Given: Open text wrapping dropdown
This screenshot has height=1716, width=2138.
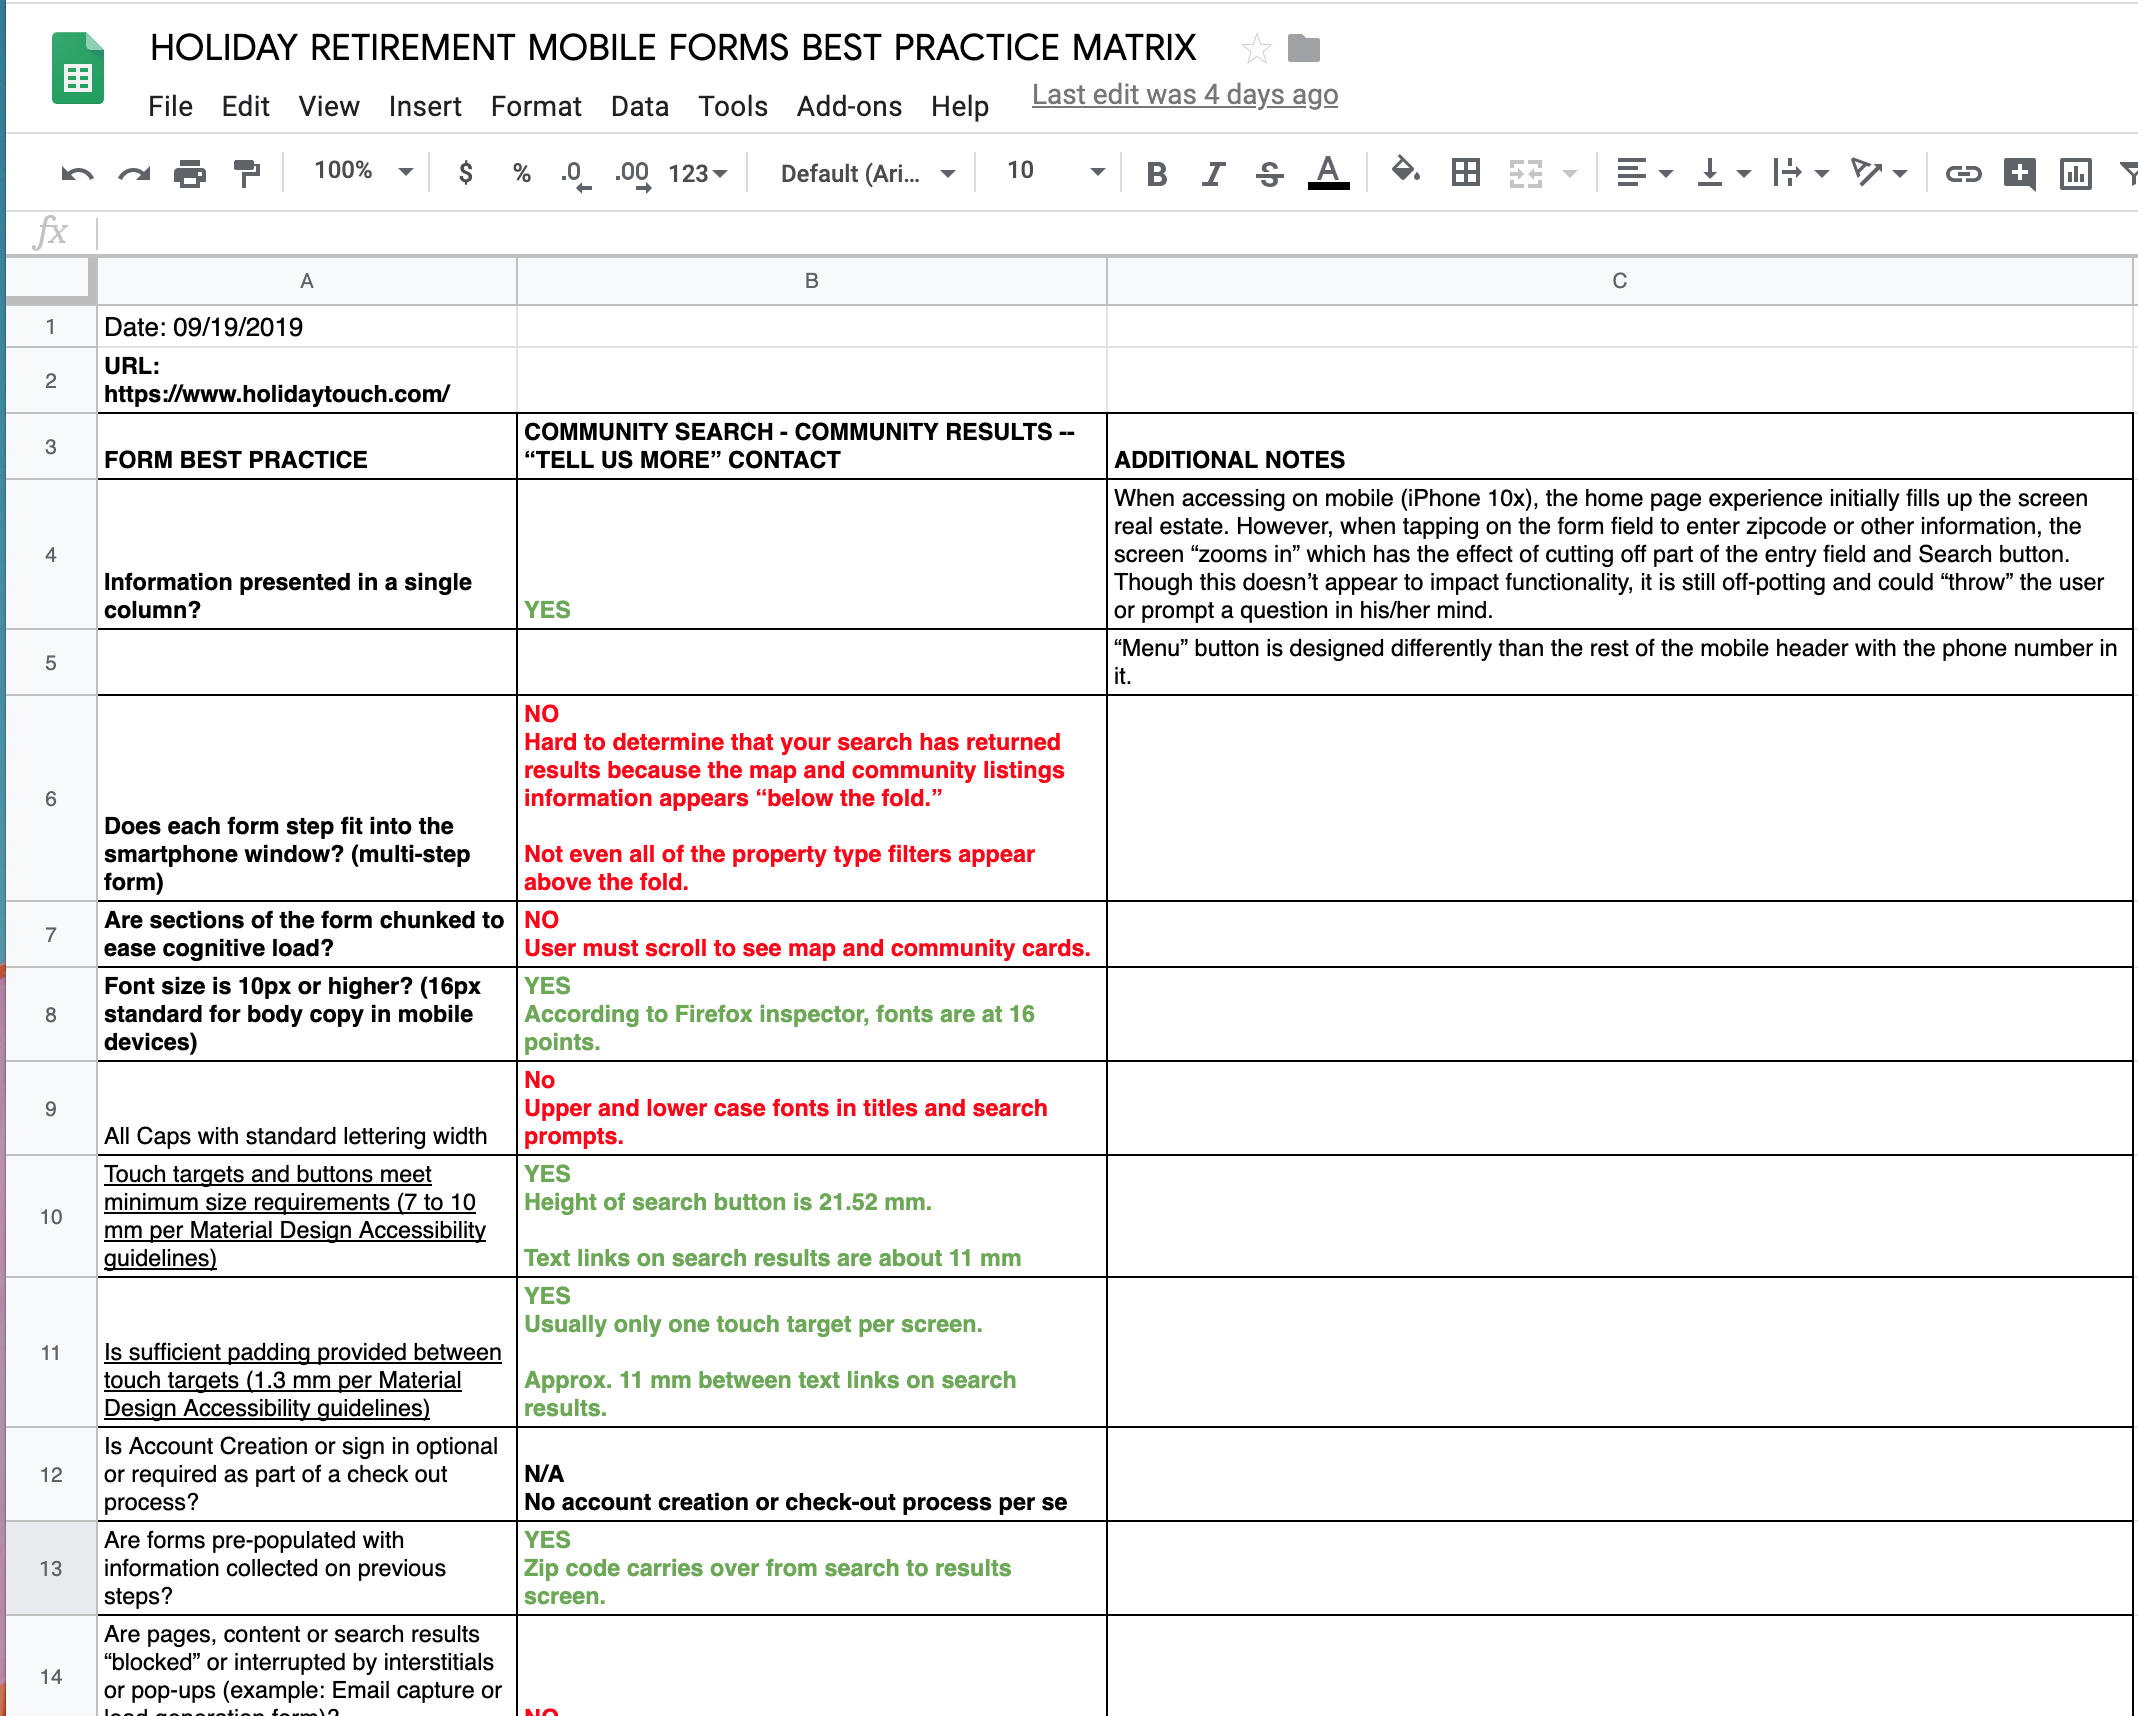Looking at the screenshot, I should [1800, 173].
